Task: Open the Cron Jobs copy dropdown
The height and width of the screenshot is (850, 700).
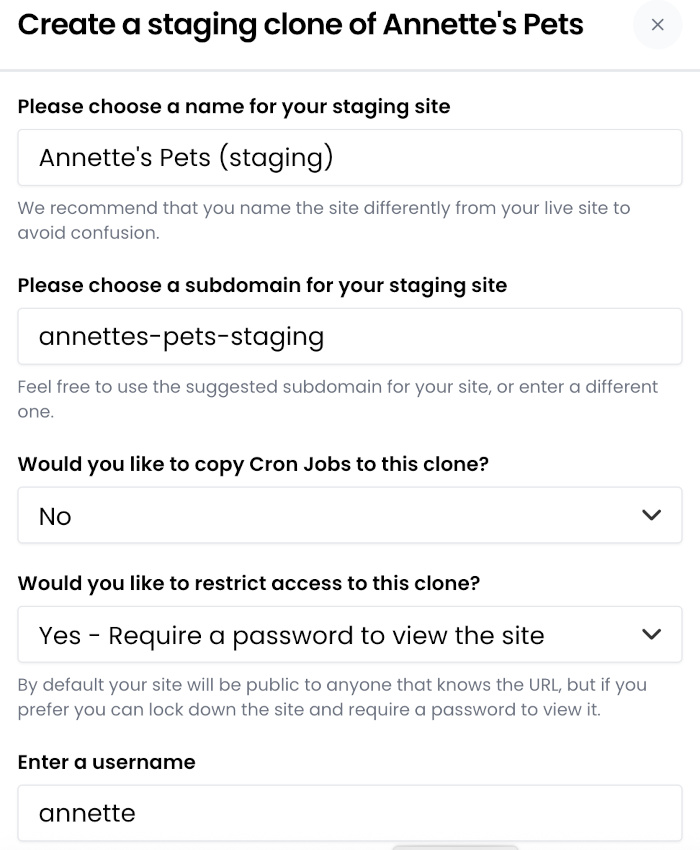Action: coord(350,515)
